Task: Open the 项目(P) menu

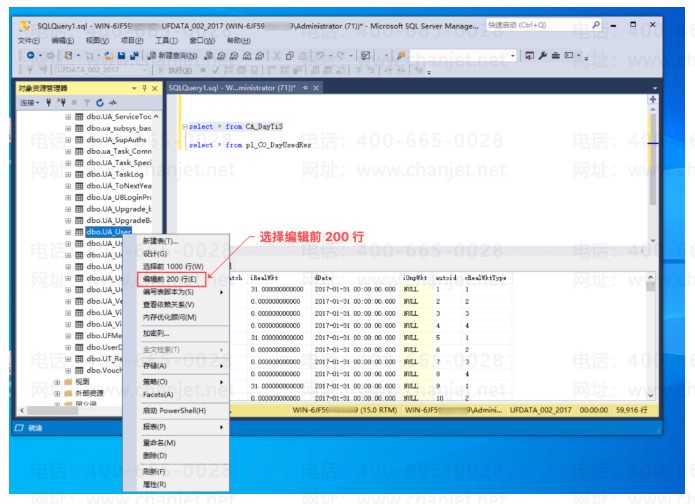Action: [x=132, y=40]
